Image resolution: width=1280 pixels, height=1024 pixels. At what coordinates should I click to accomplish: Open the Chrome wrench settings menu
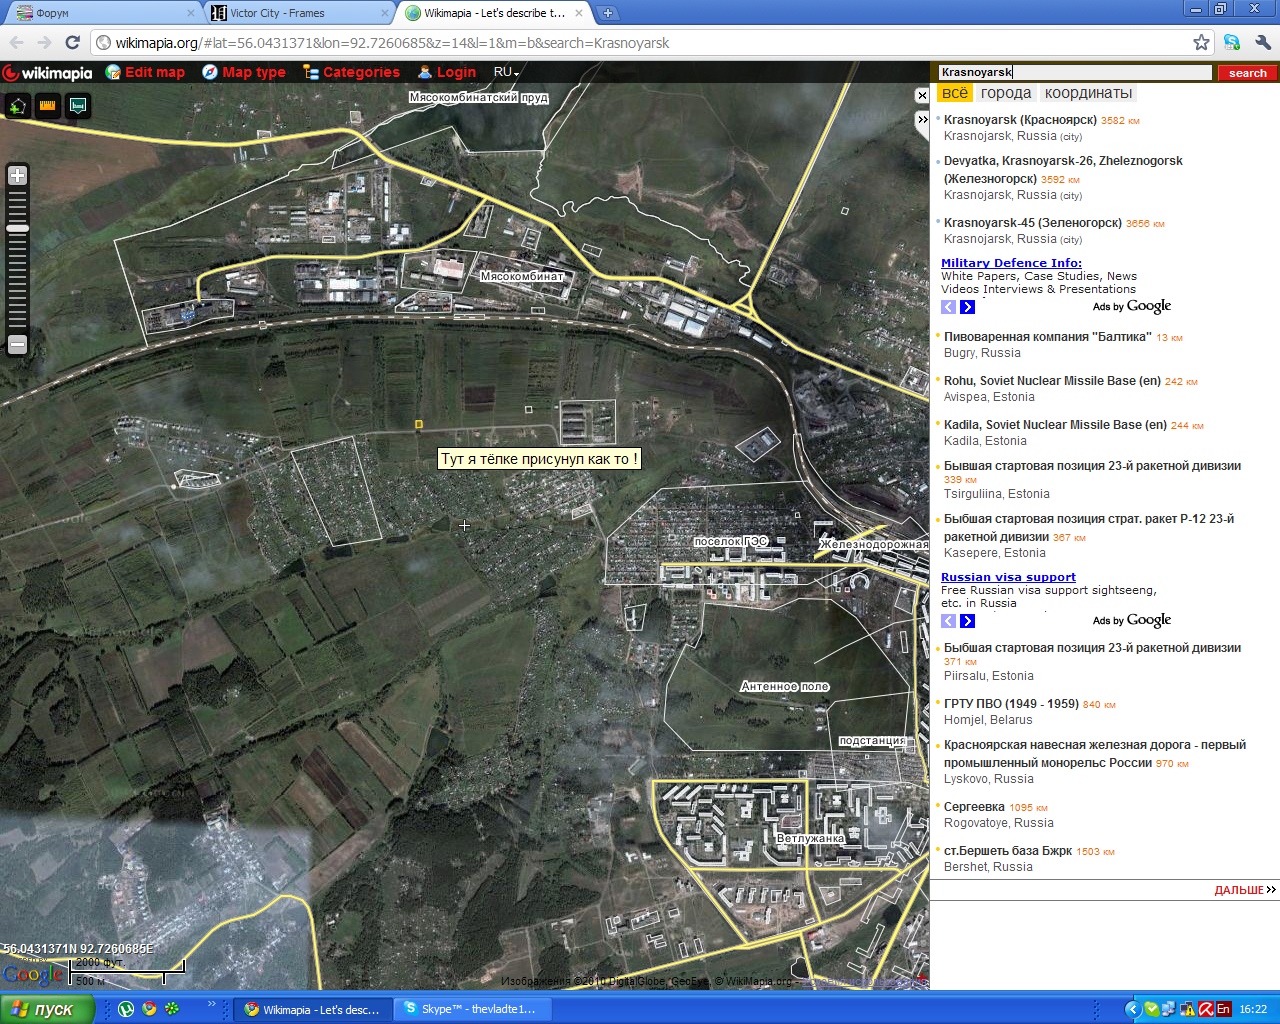1263,42
